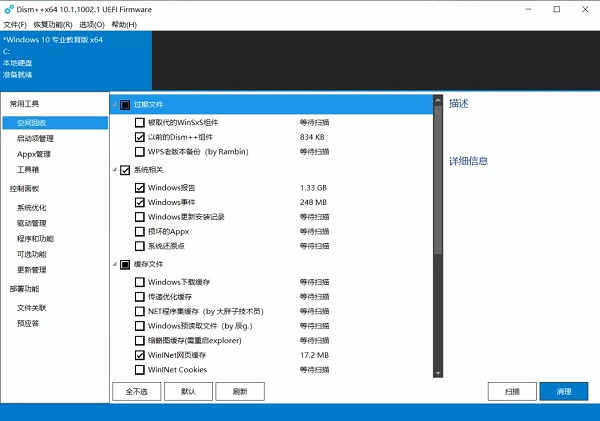Check WinINet Cookies checkbox
The width and height of the screenshot is (600, 421).
140,369
